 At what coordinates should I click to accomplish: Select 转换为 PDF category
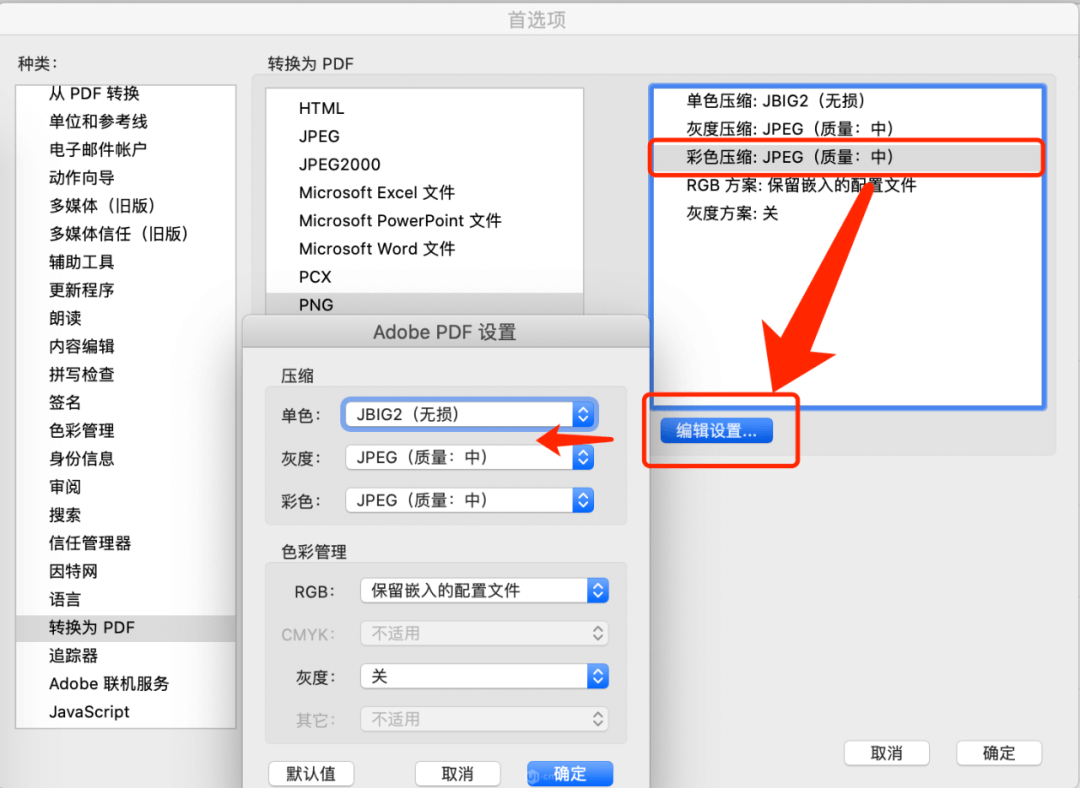(126, 628)
